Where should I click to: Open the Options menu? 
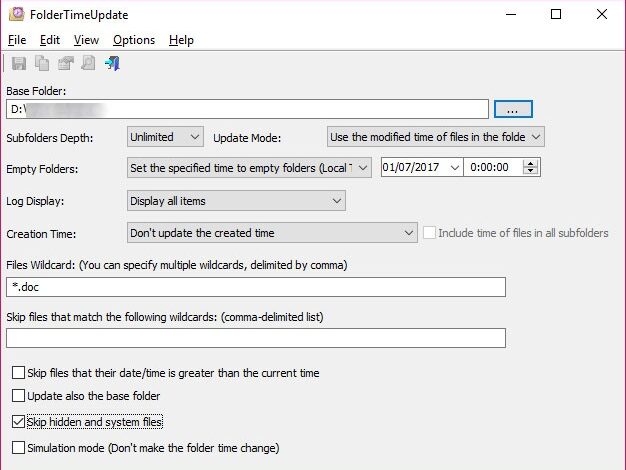coord(134,40)
